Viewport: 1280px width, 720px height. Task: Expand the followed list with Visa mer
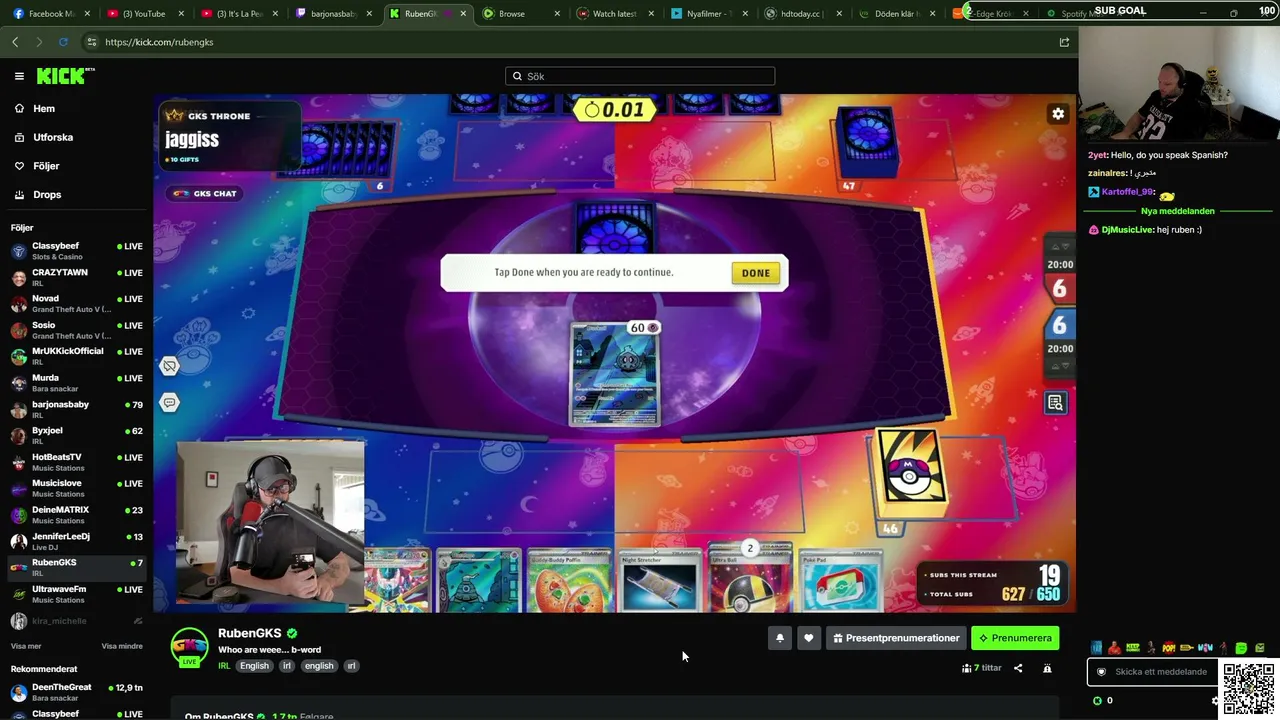click(x=26, y=646)
